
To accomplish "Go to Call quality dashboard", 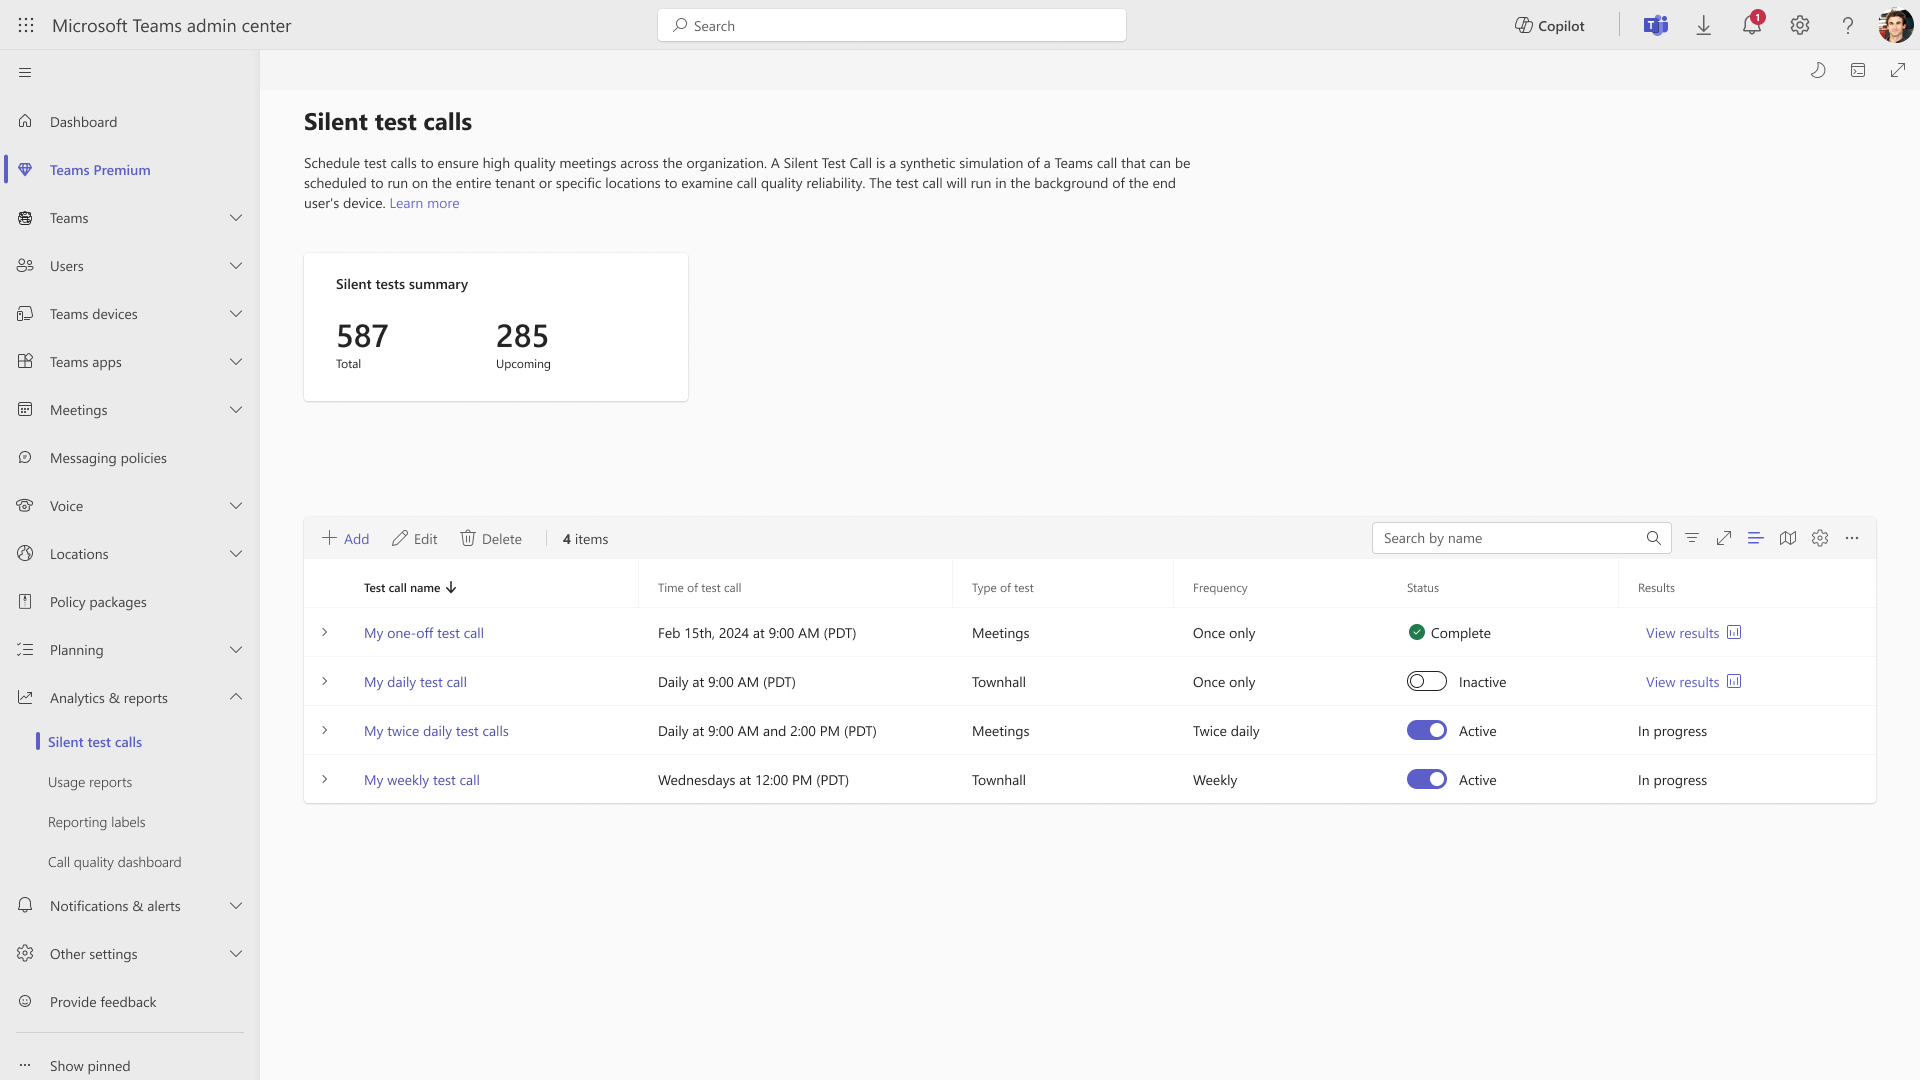I will click(114, 862).
